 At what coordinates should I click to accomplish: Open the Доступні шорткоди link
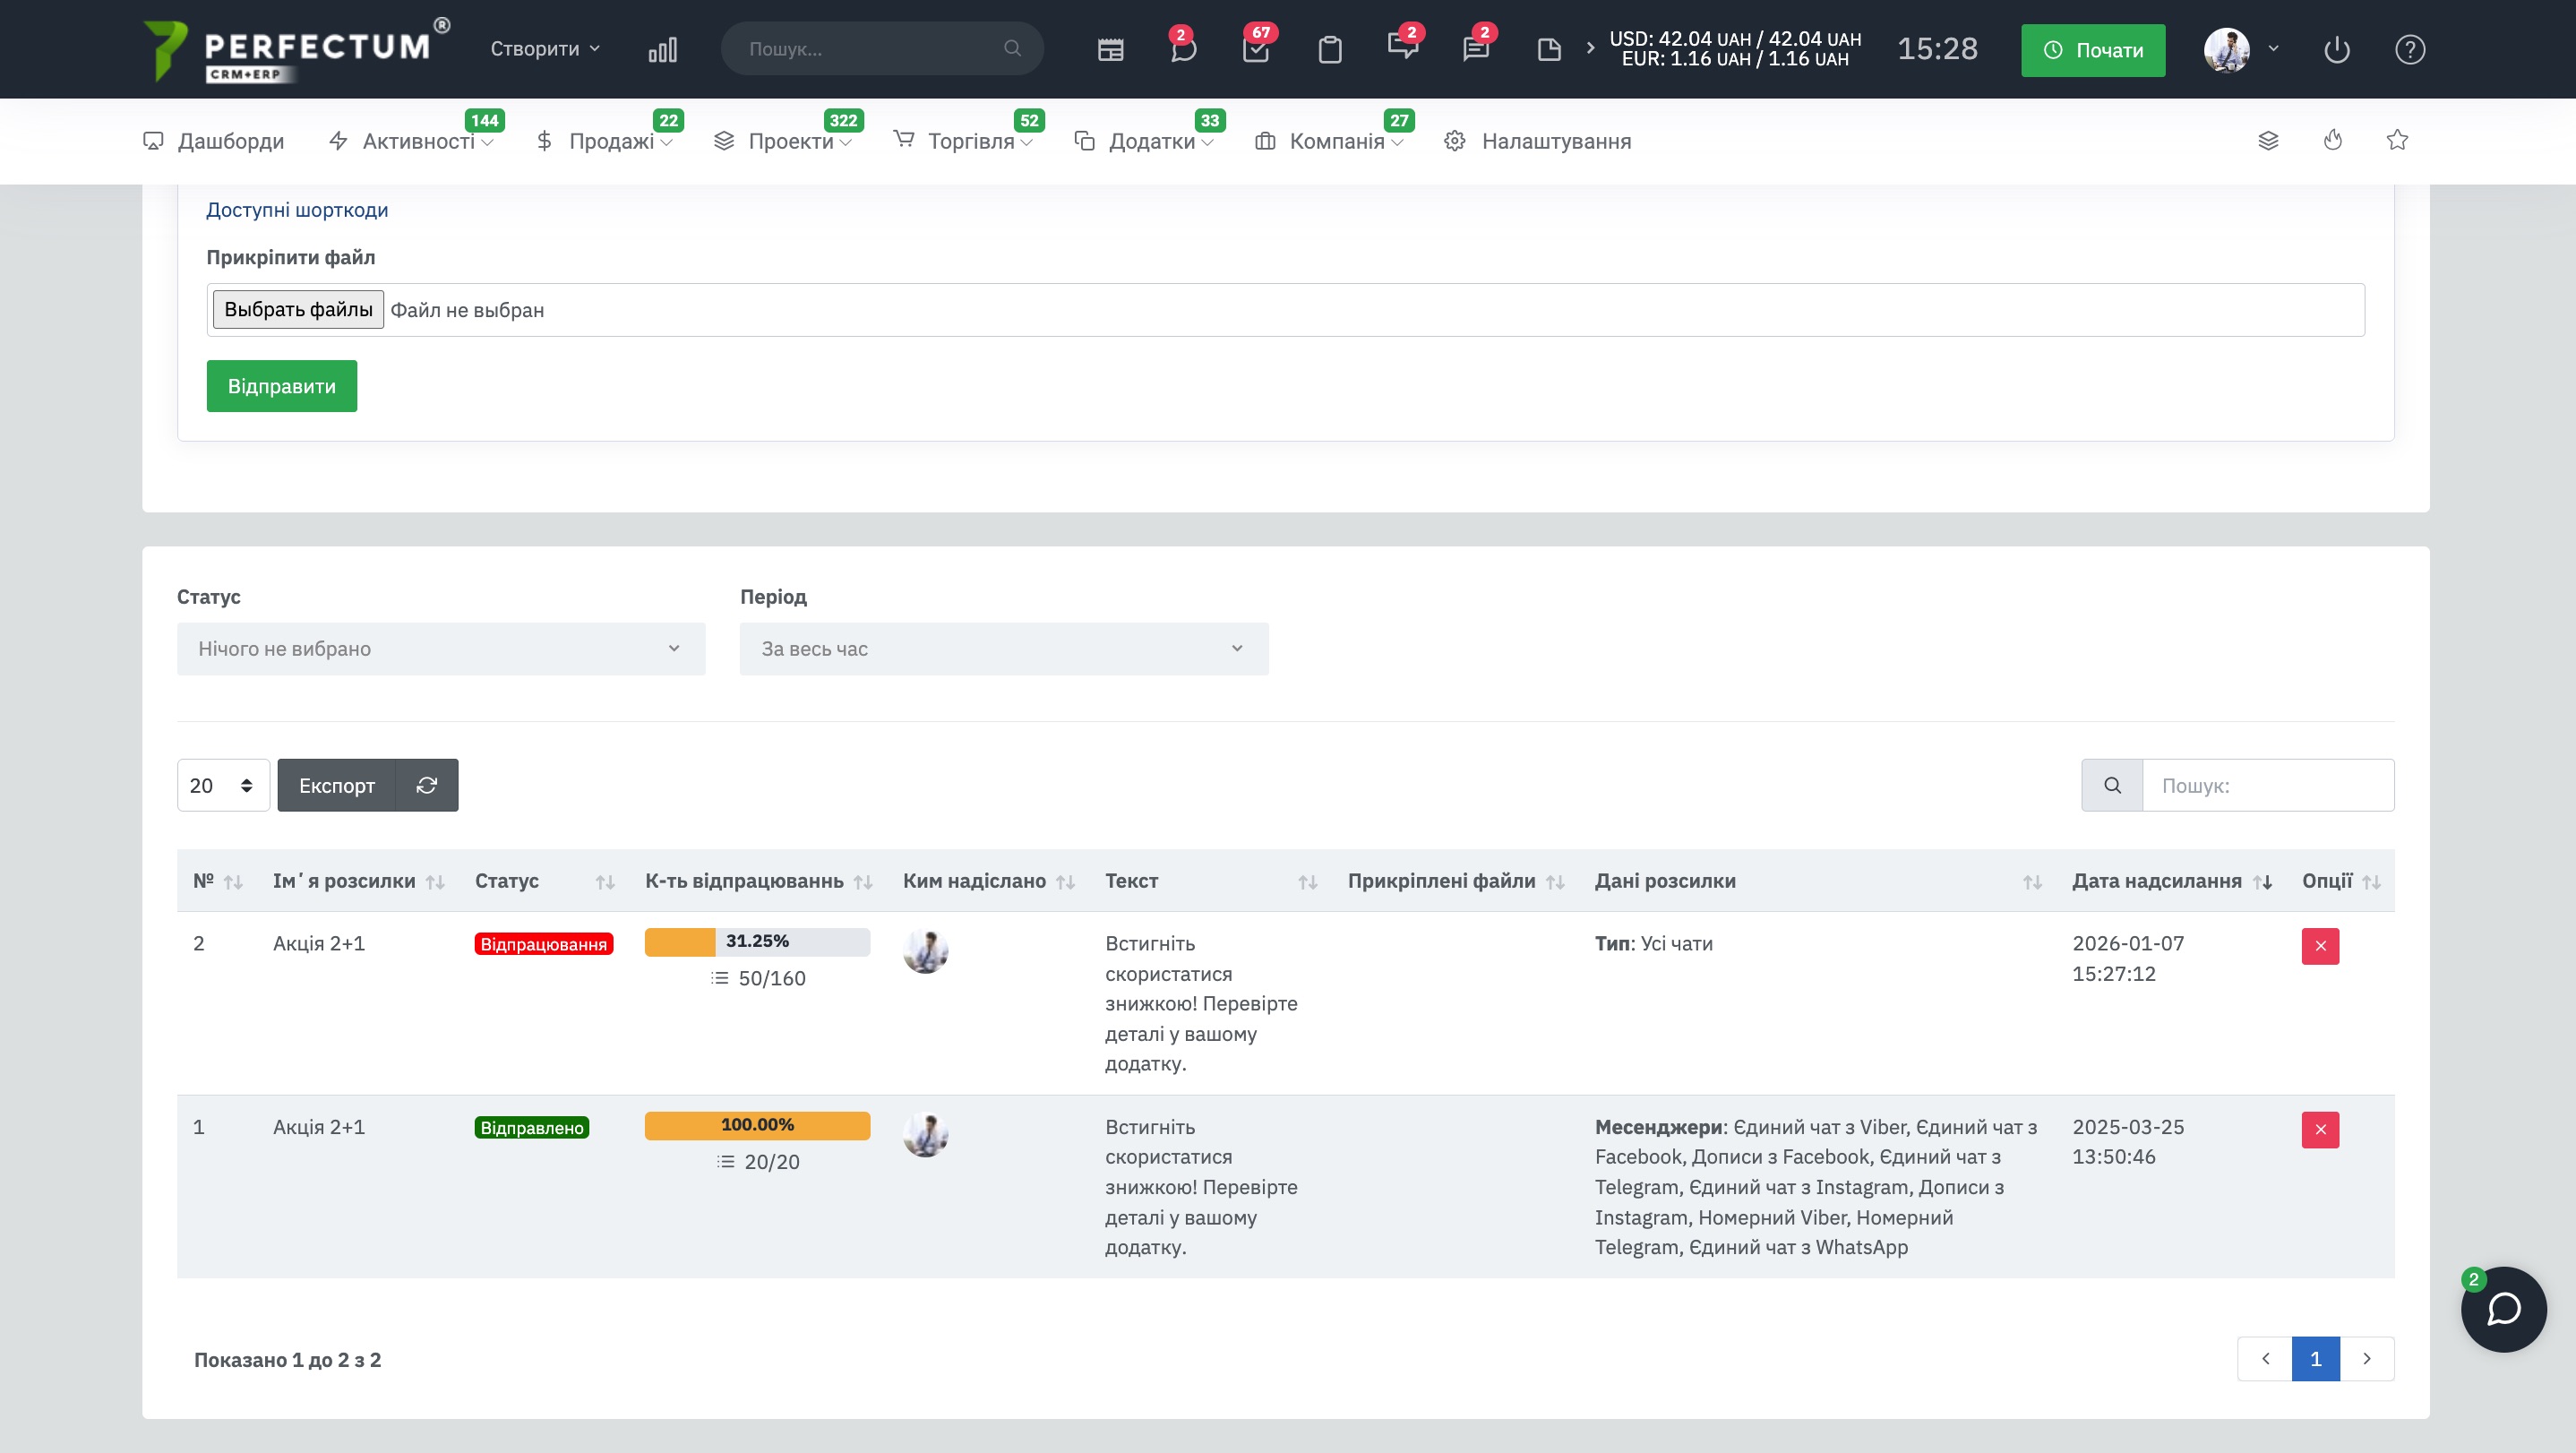(x=297, y=210)
